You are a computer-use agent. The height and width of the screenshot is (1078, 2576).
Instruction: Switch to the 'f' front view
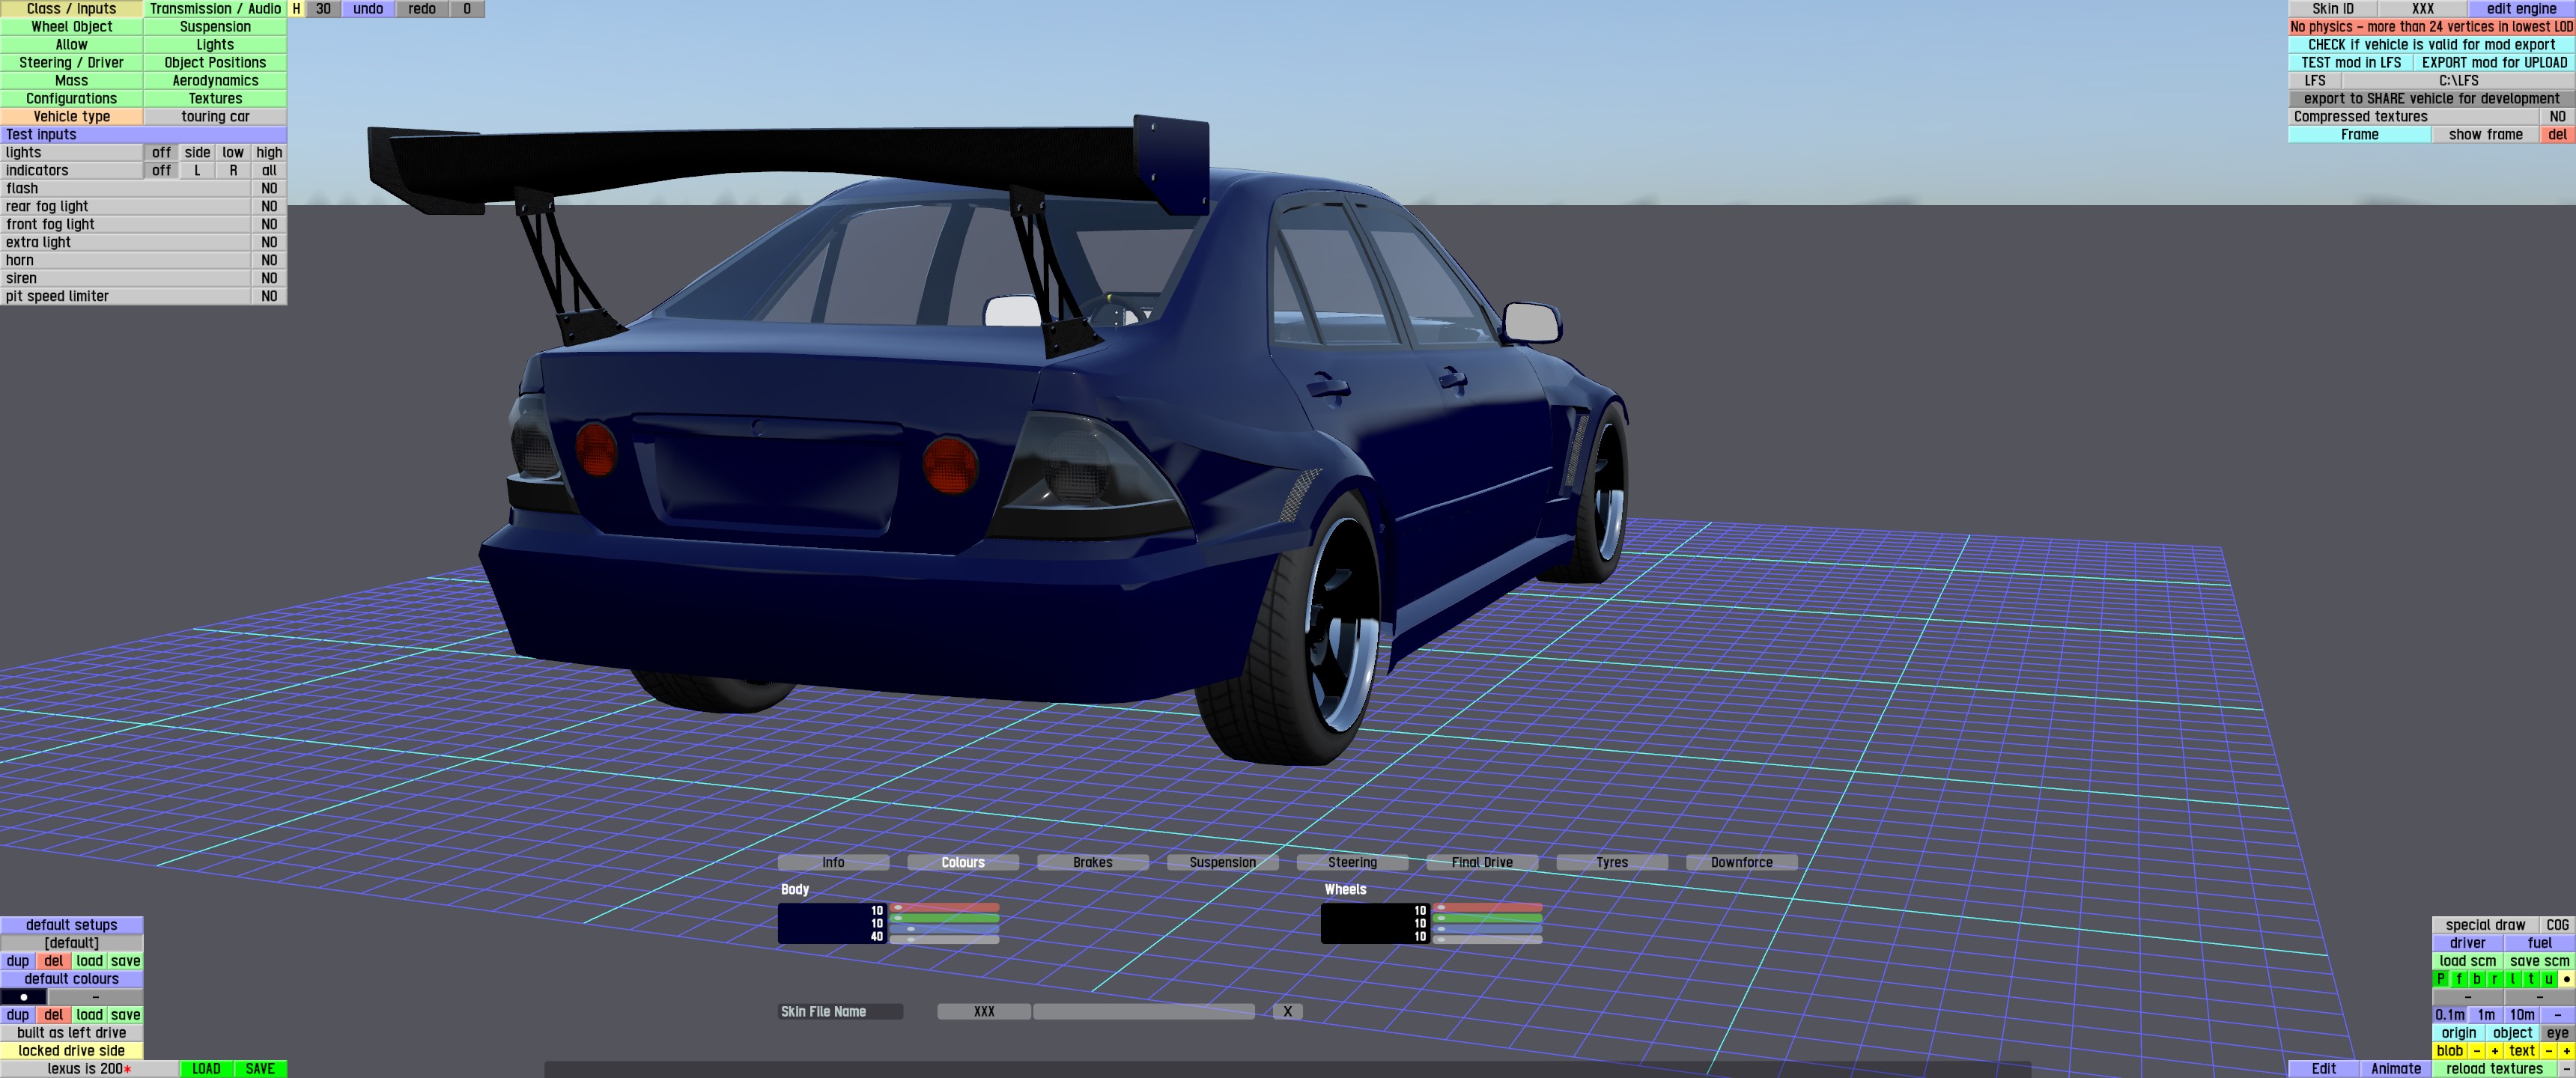2459,979
